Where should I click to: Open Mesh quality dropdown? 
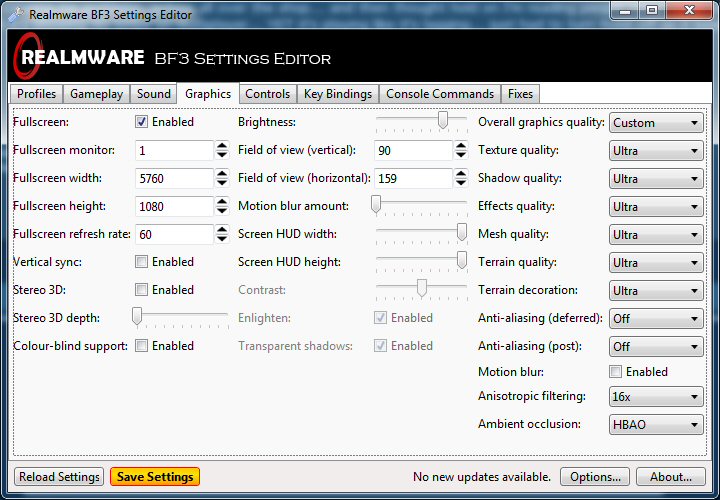point(656,235)
